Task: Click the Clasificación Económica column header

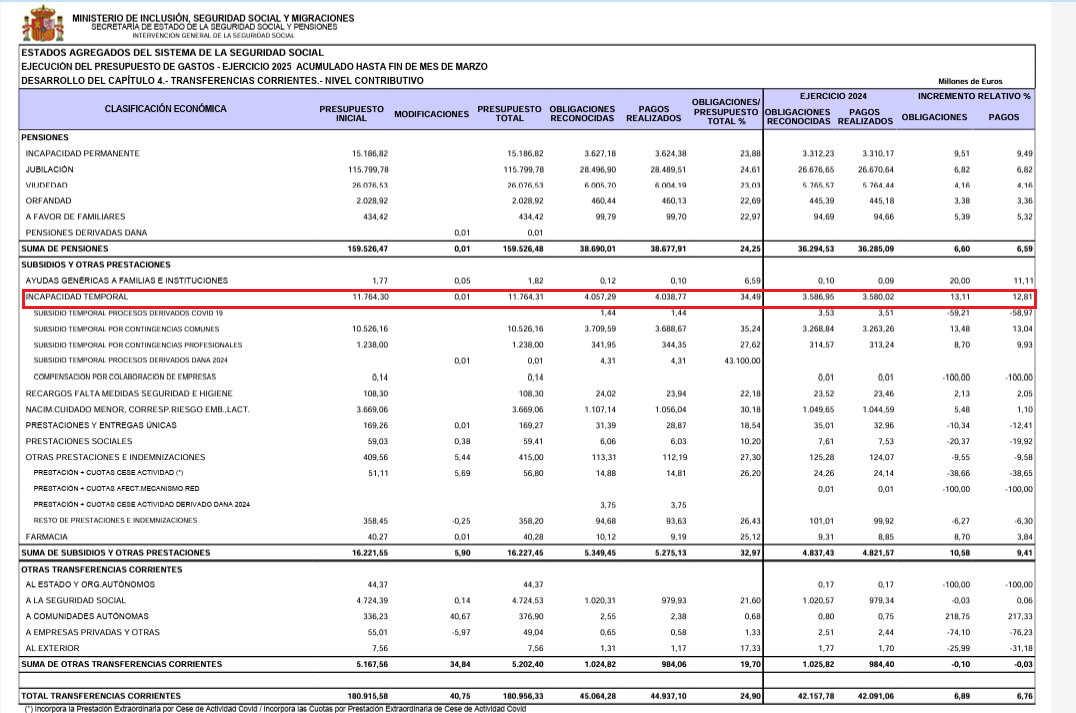Action: [x=166, y=109]
